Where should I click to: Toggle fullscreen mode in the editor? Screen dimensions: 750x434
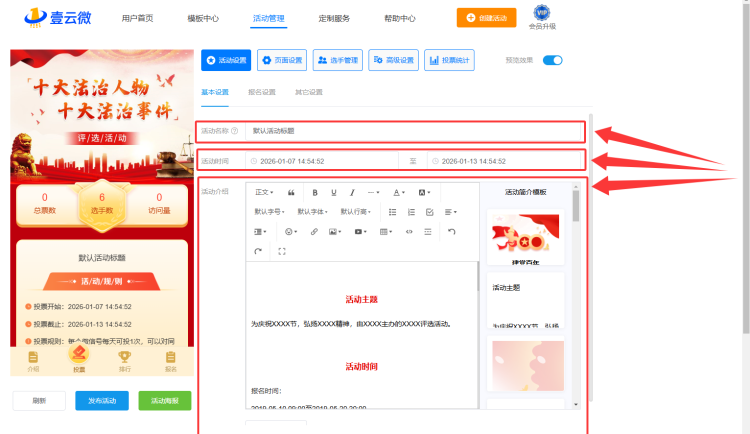(281, 251)
